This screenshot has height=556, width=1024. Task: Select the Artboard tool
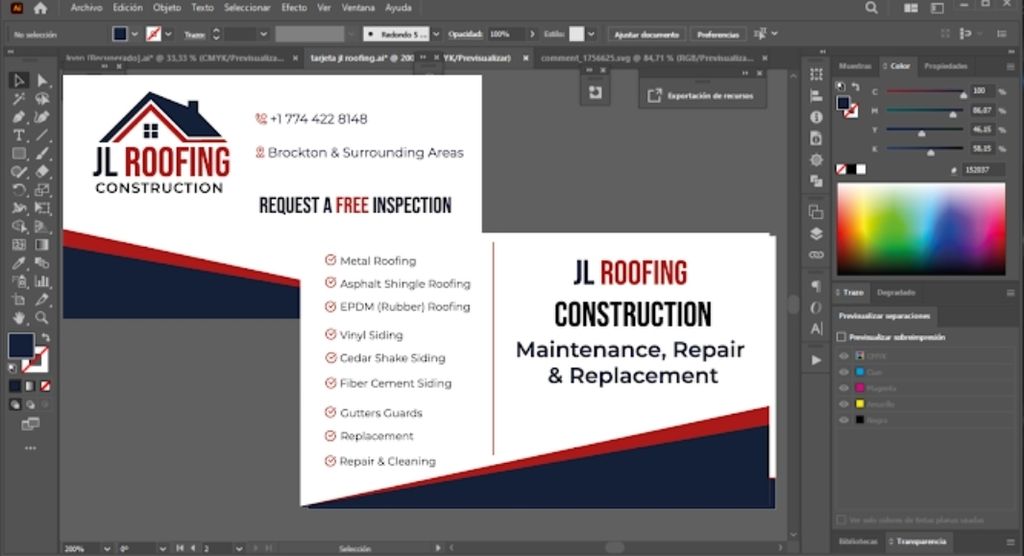point(18,300)
